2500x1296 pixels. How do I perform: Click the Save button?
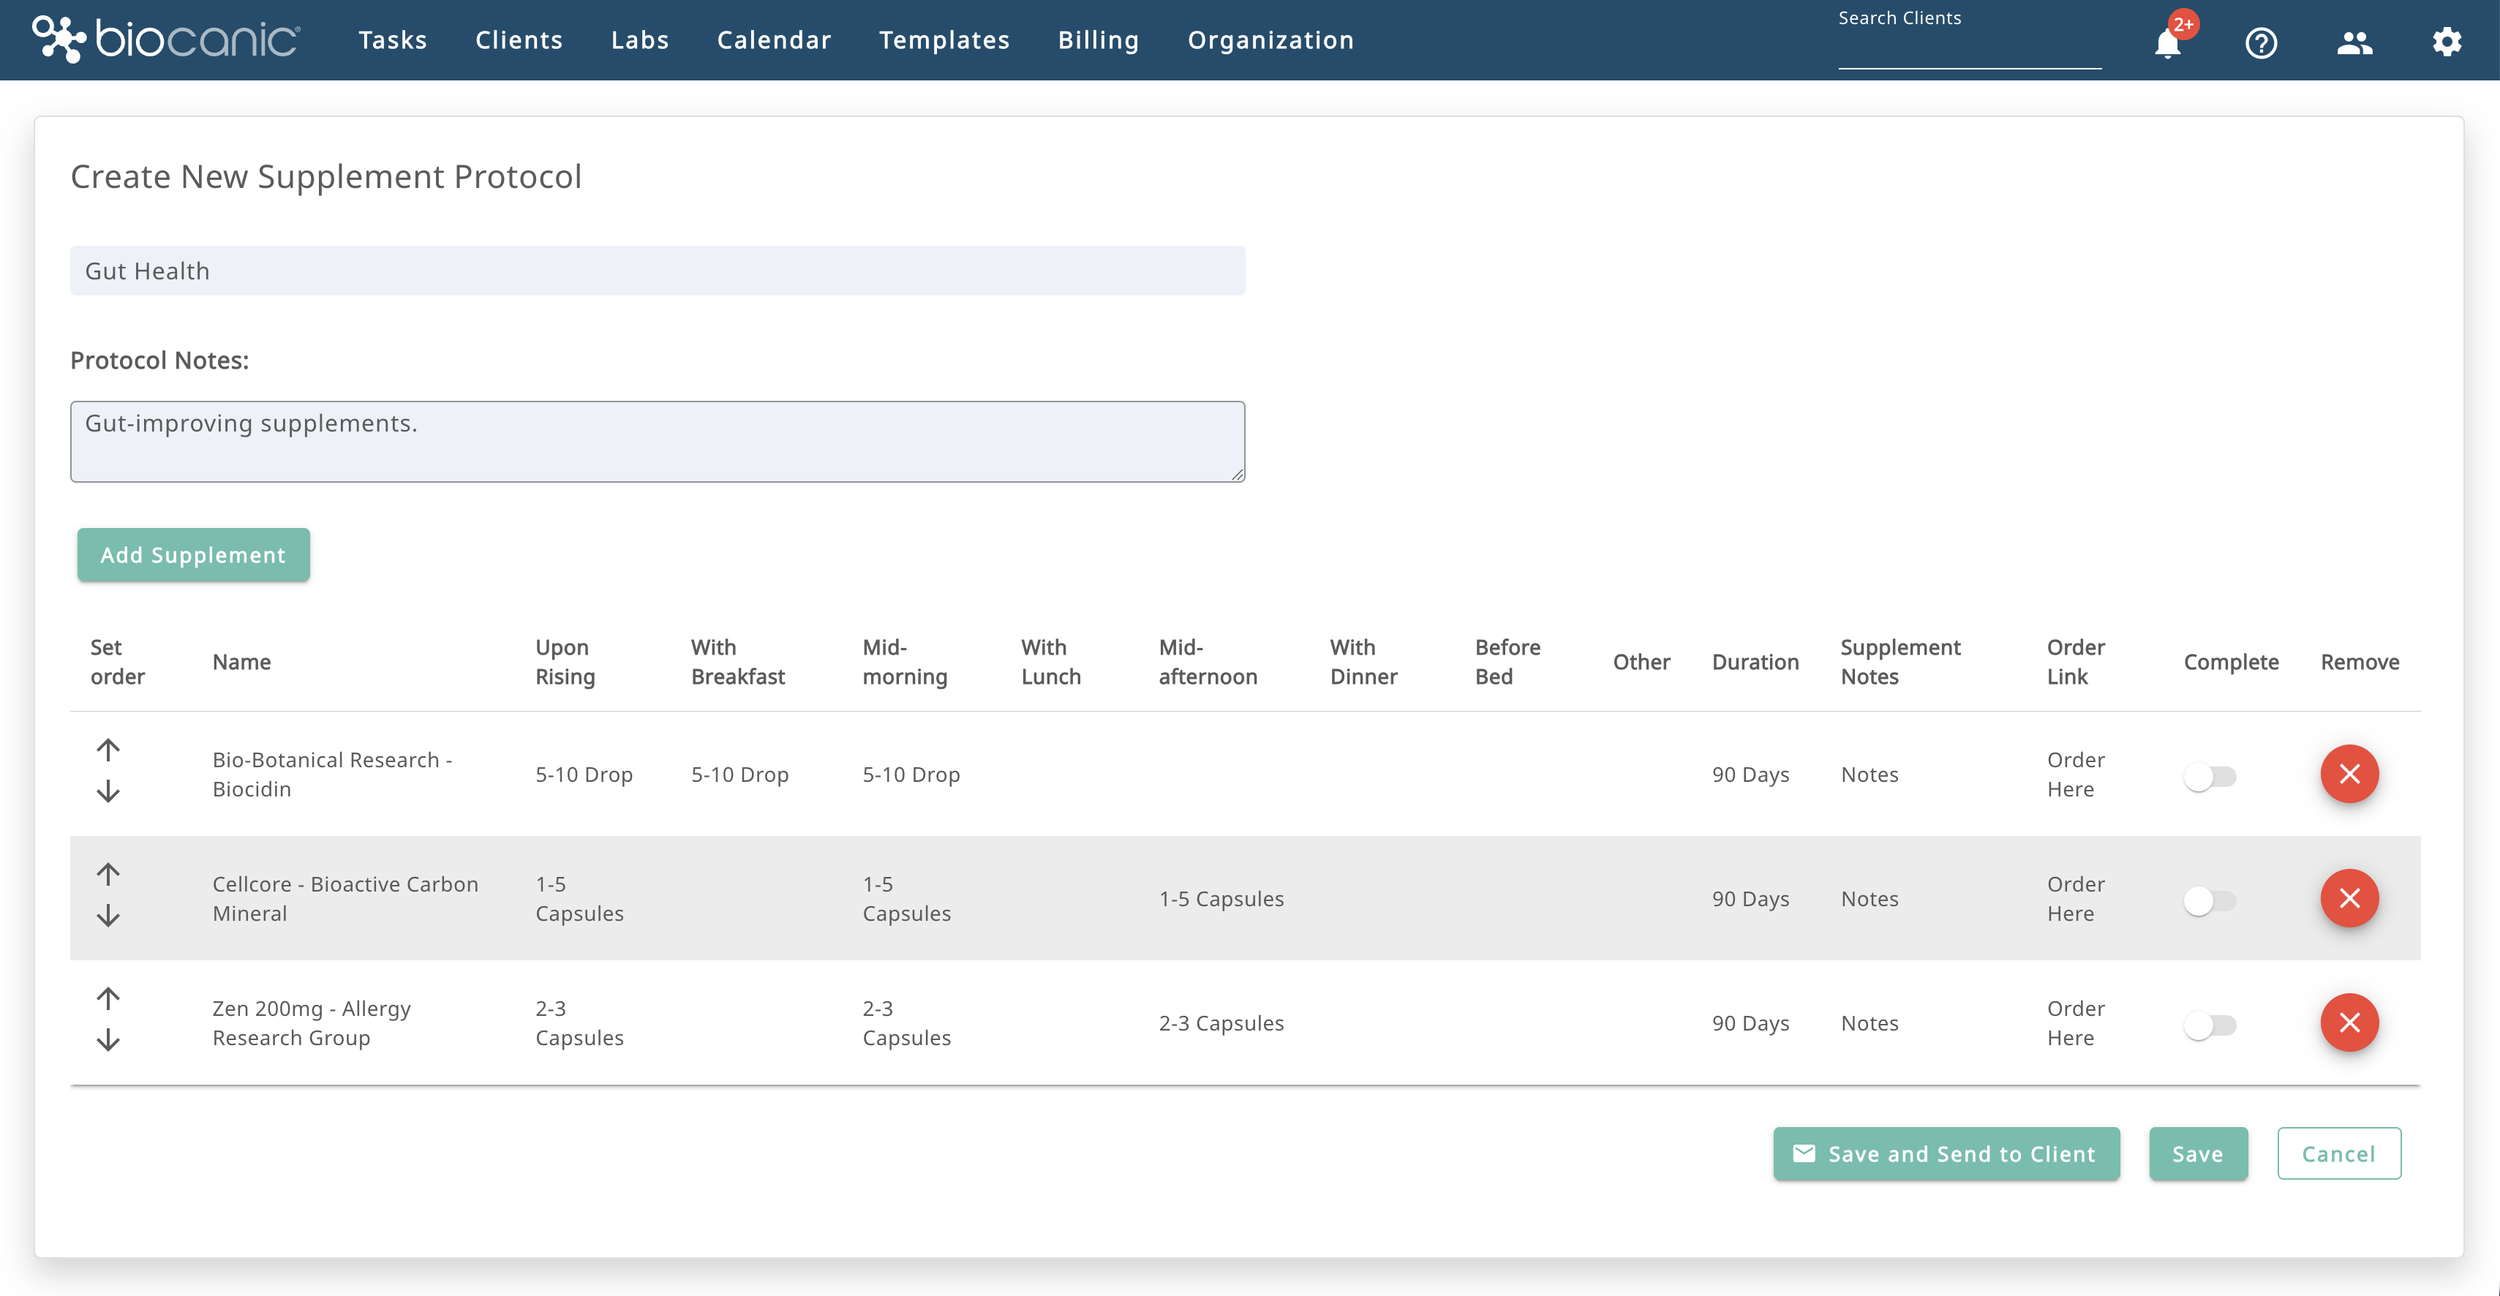[x=2198, y=1154]
